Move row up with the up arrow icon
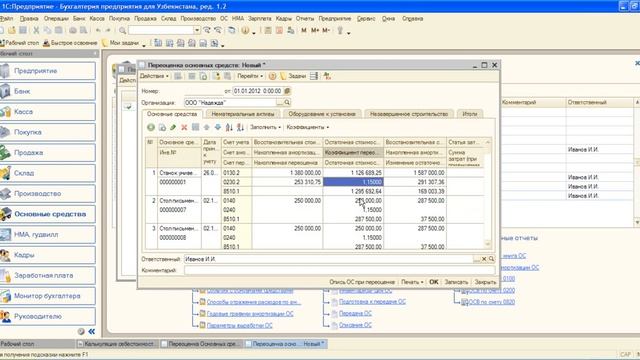This screenshot has width=640, height=360. pyautogui.click(x=207, y=127)
